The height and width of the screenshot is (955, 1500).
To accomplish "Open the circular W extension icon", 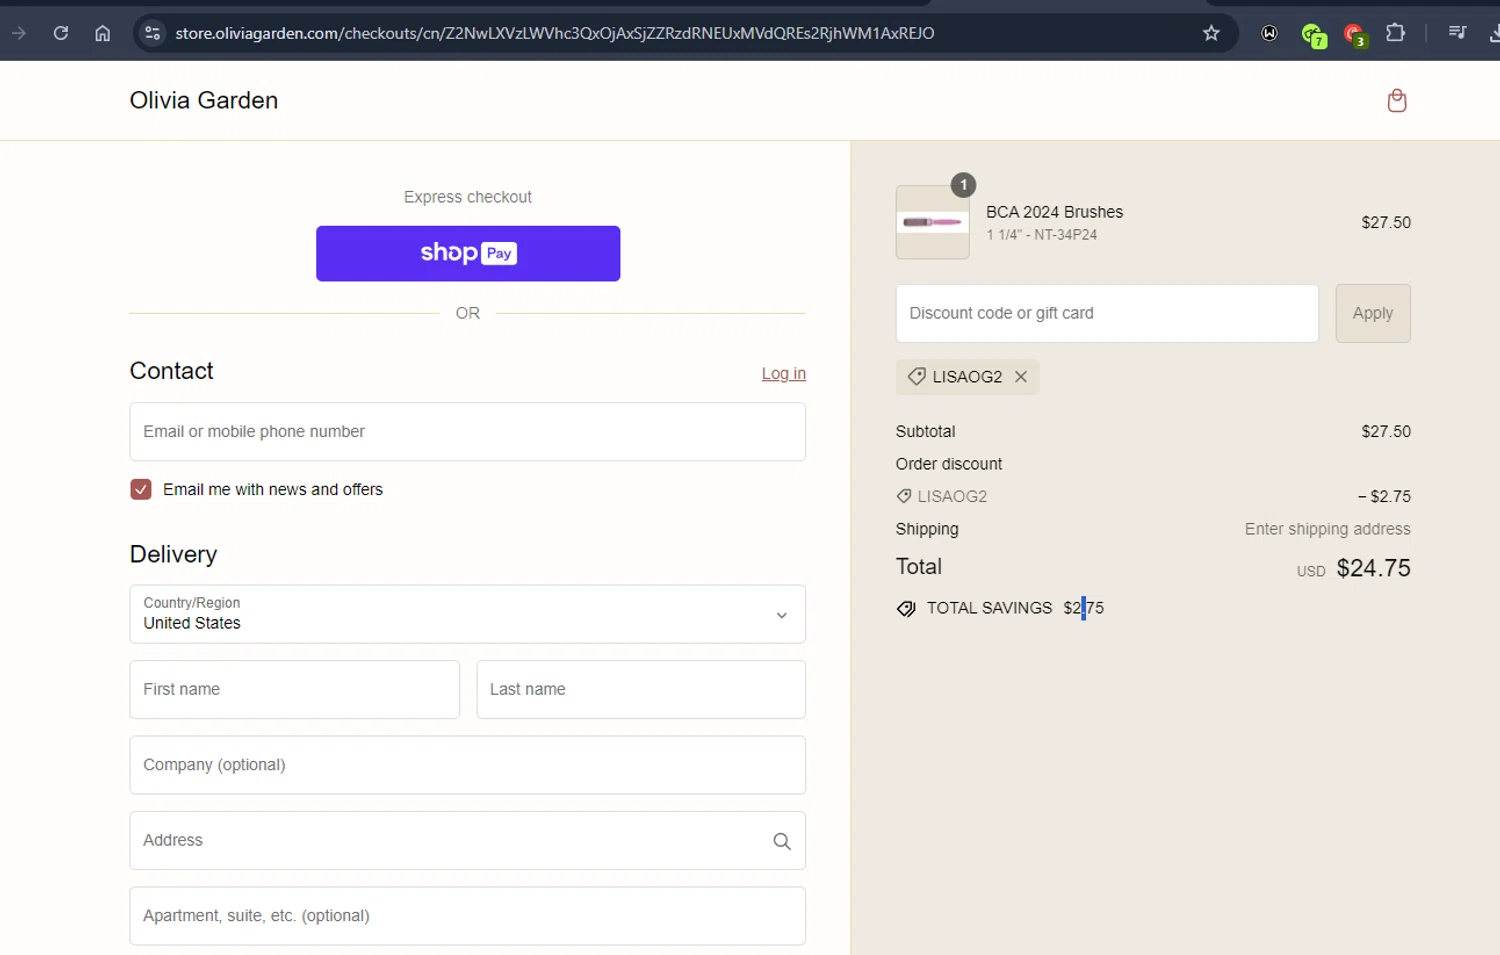I will click(x=1269, y=33).
